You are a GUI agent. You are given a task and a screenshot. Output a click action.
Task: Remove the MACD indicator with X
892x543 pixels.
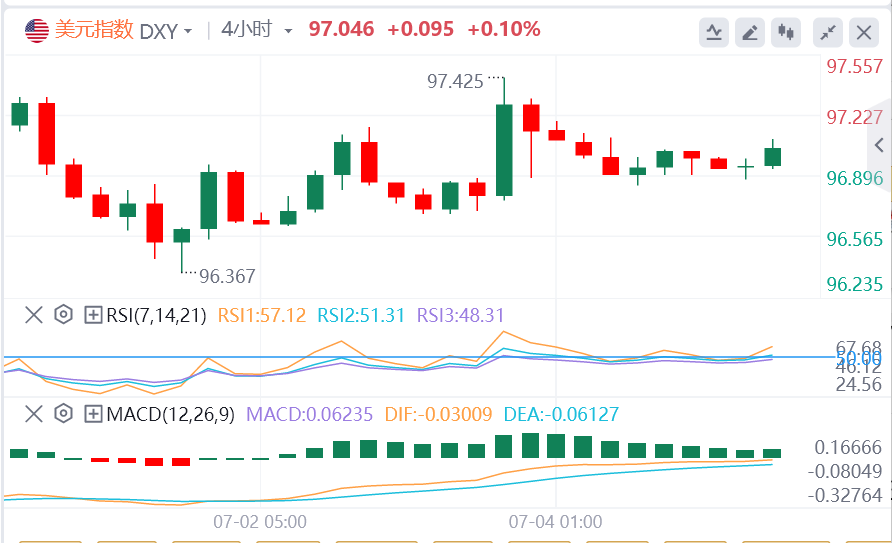coord(34,413)
